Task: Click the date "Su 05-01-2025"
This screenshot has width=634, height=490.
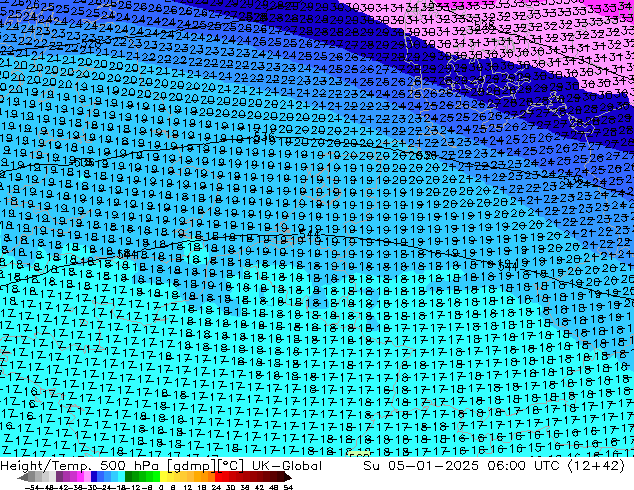Action: pyautogui.click(x=421, y=466)
